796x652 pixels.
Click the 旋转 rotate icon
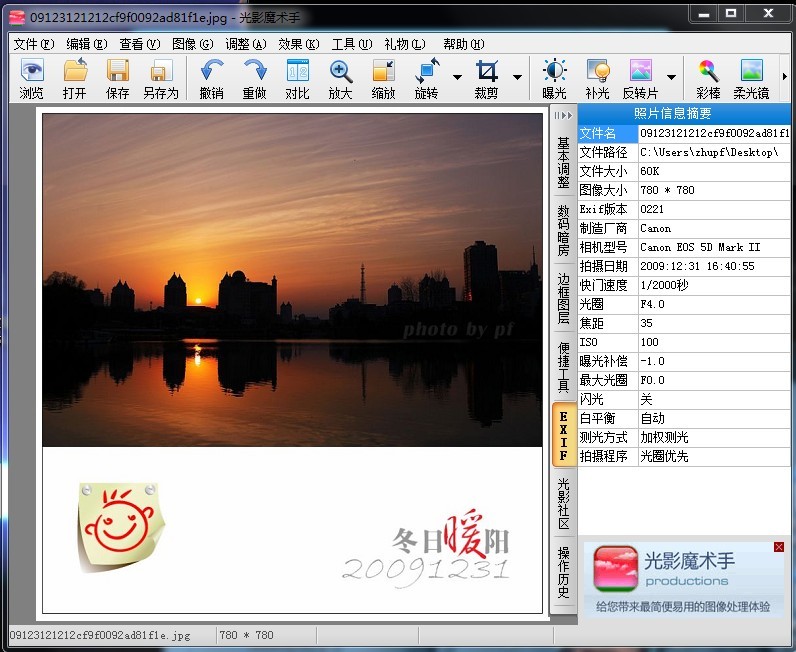tap(426, 70)
